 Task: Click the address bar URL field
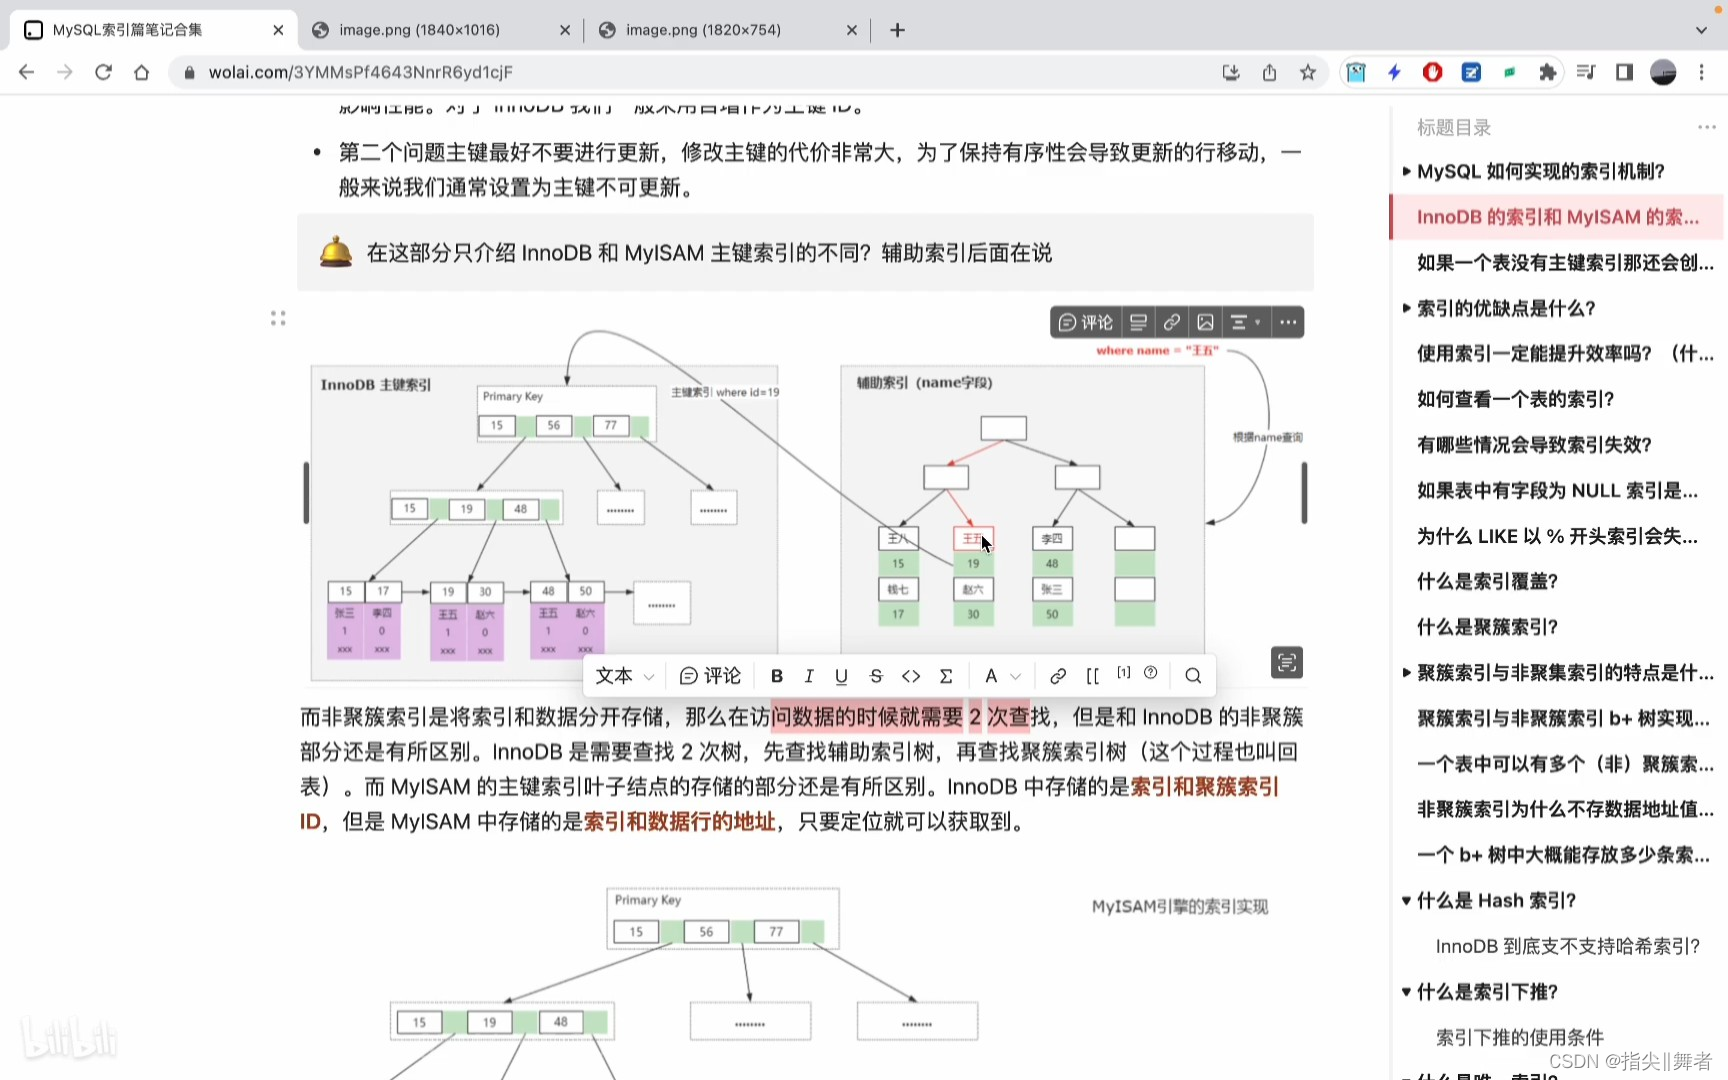point(690,72)
